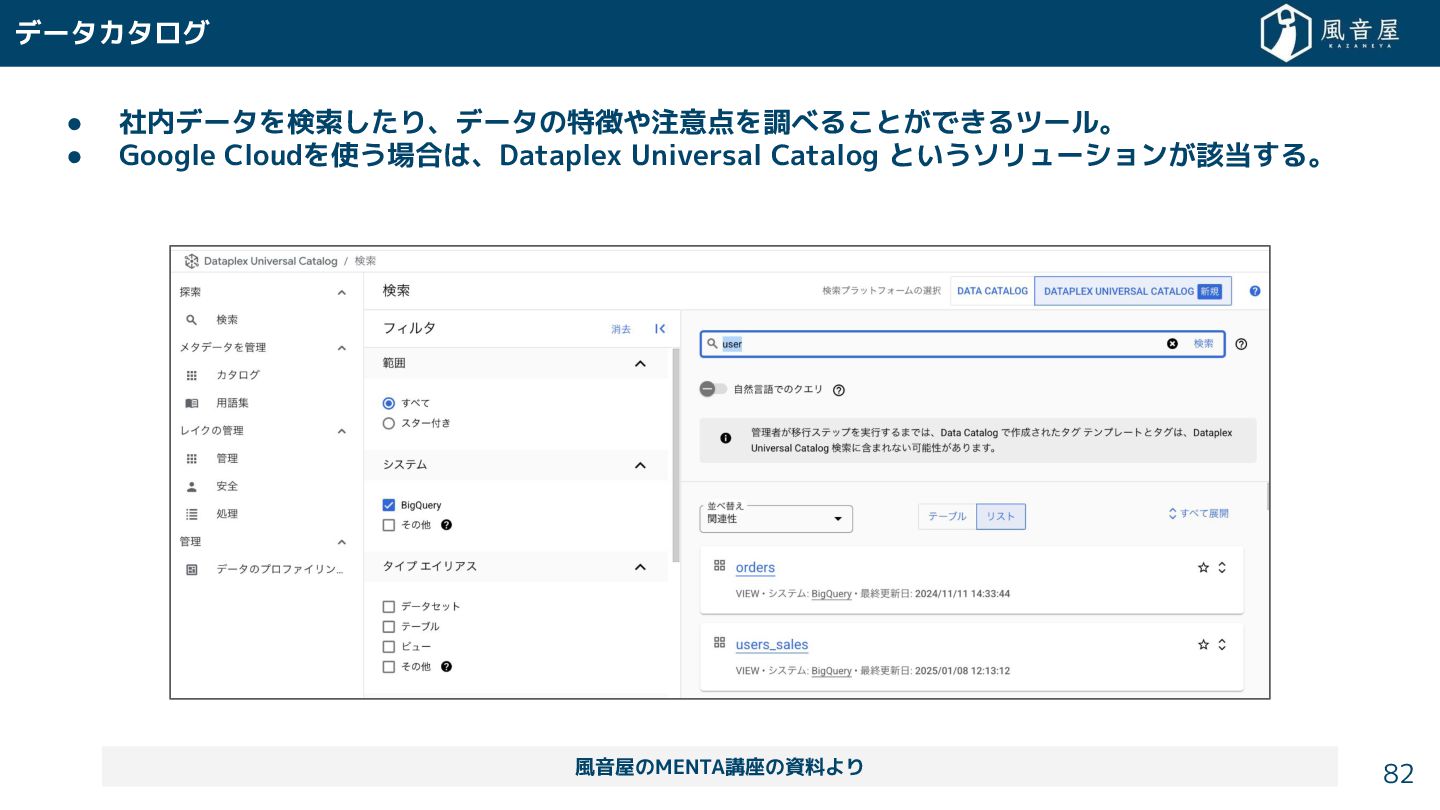Click すべて展開 to expand all results
Screen dimensions: 1440x810
[1198, 514]
